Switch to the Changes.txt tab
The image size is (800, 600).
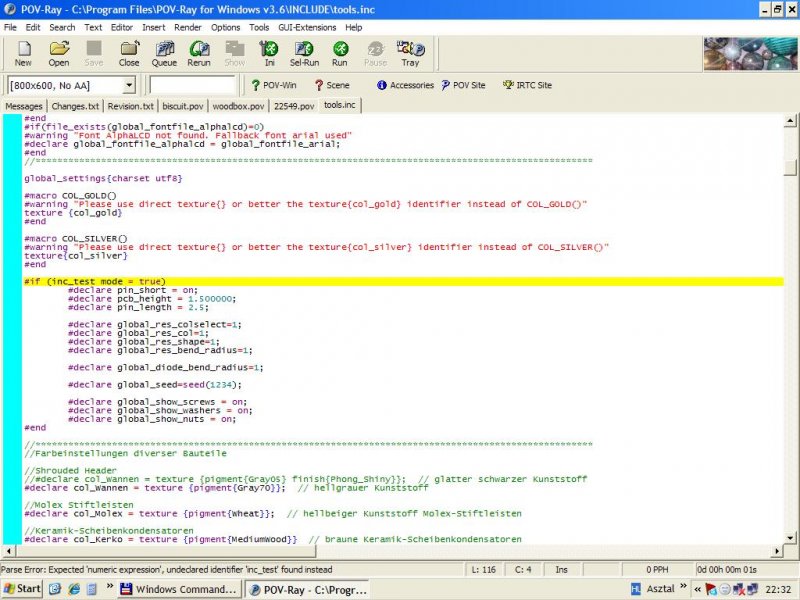[75, 106]
